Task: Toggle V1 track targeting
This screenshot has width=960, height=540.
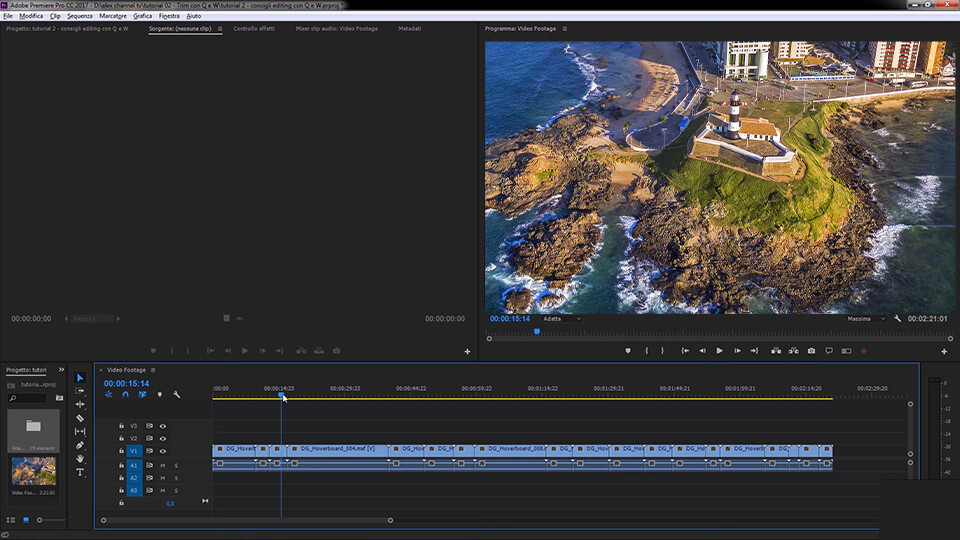Action: click(x=133, y=451)
